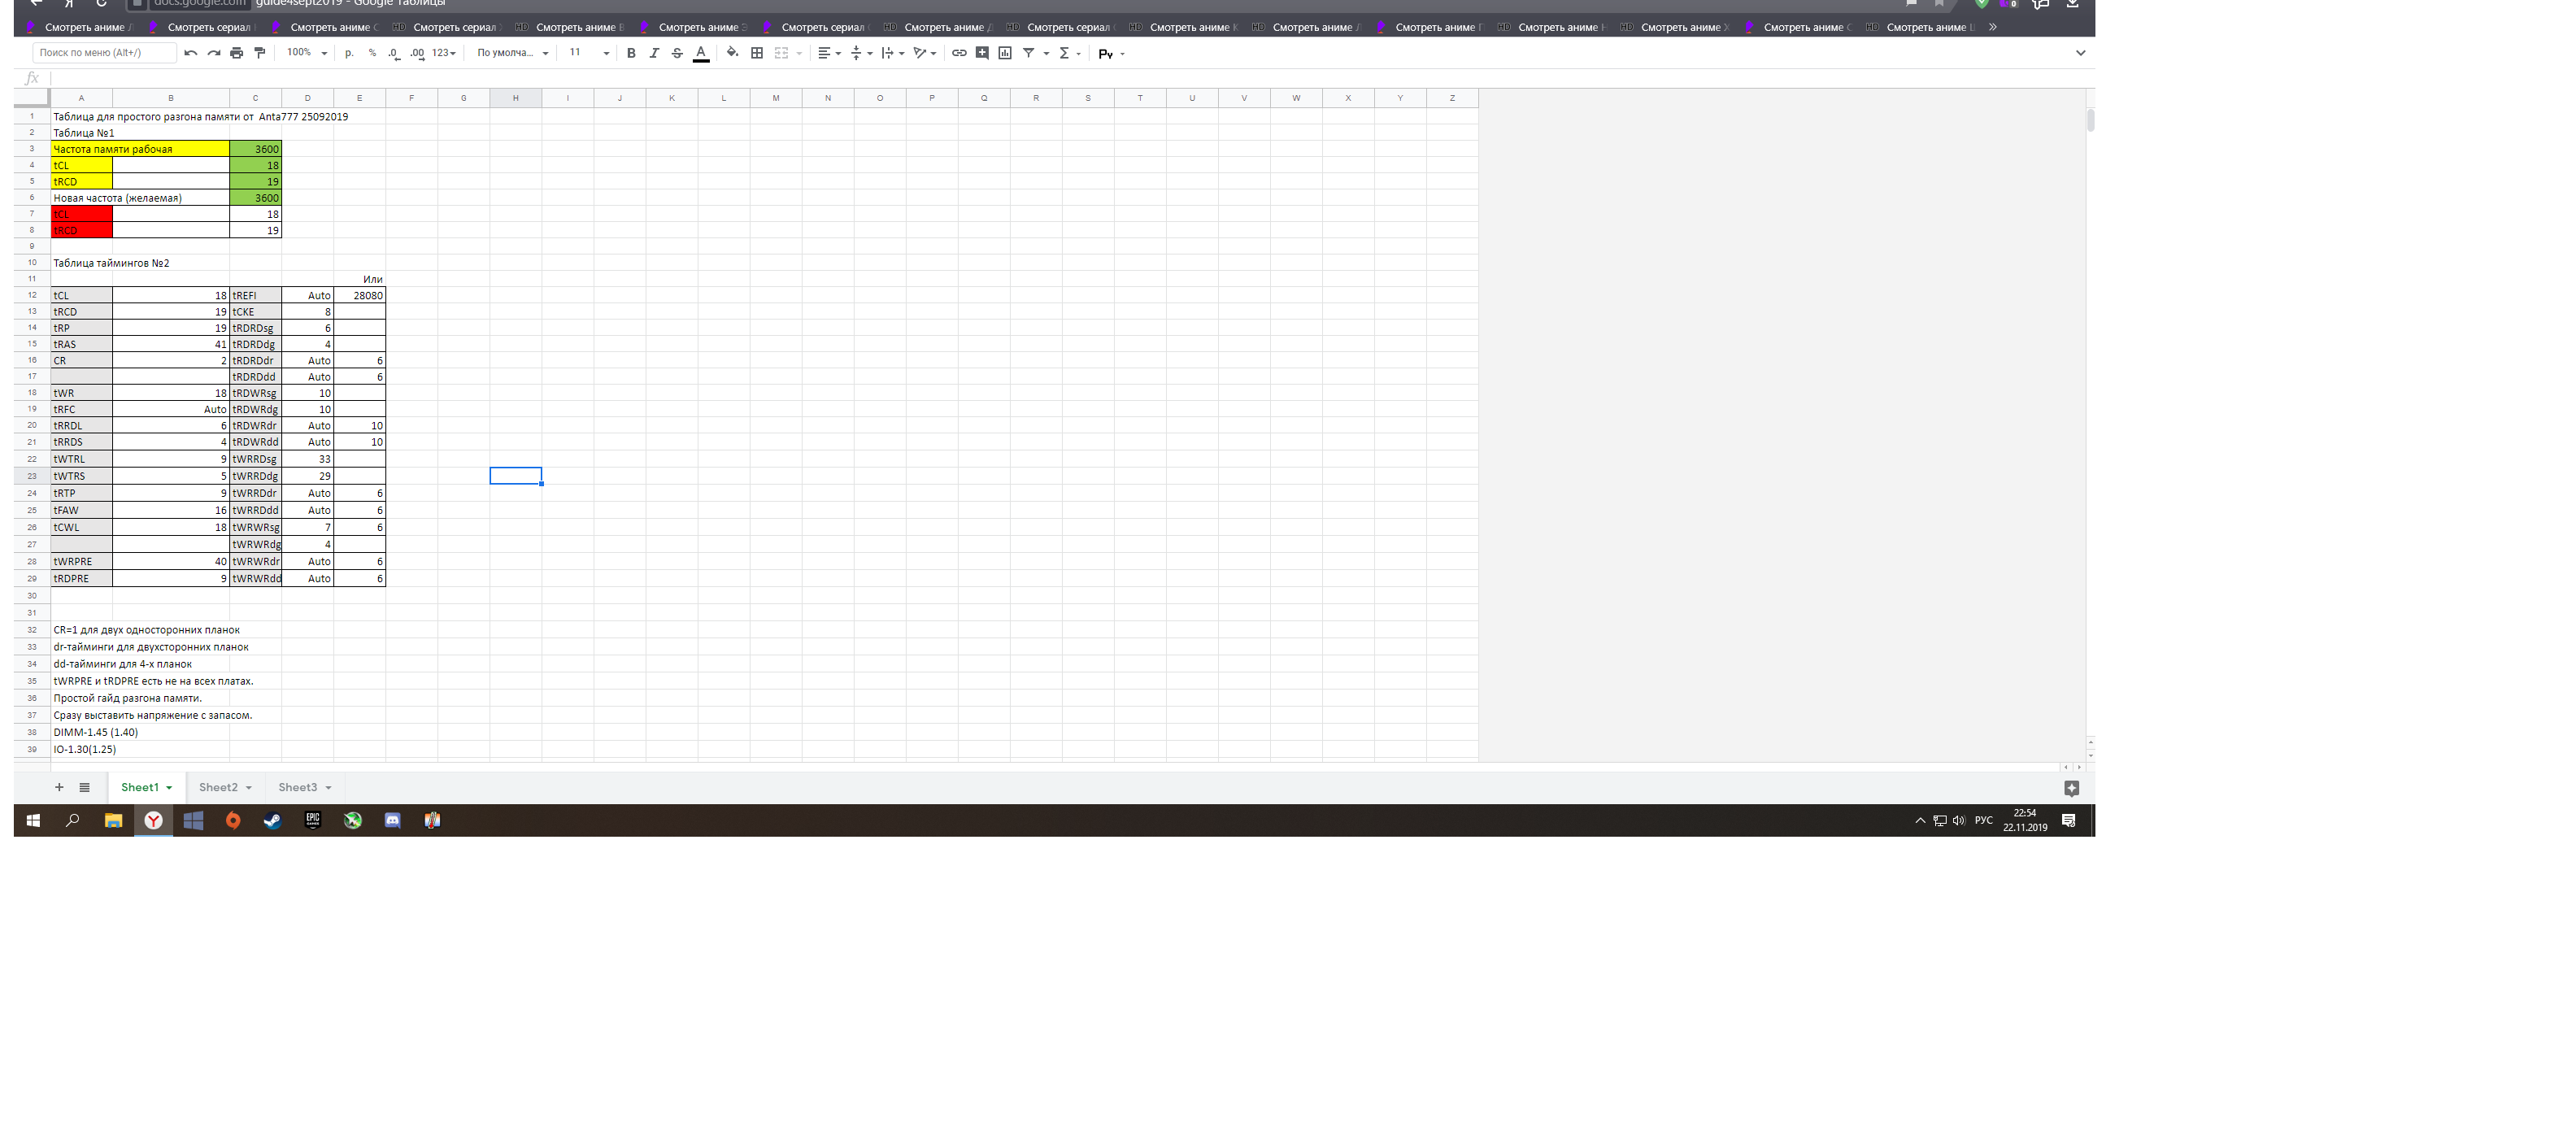Screen dimensions: 2576x1127
Task: Open the cell borders tool
Action: tap(757, 53)
